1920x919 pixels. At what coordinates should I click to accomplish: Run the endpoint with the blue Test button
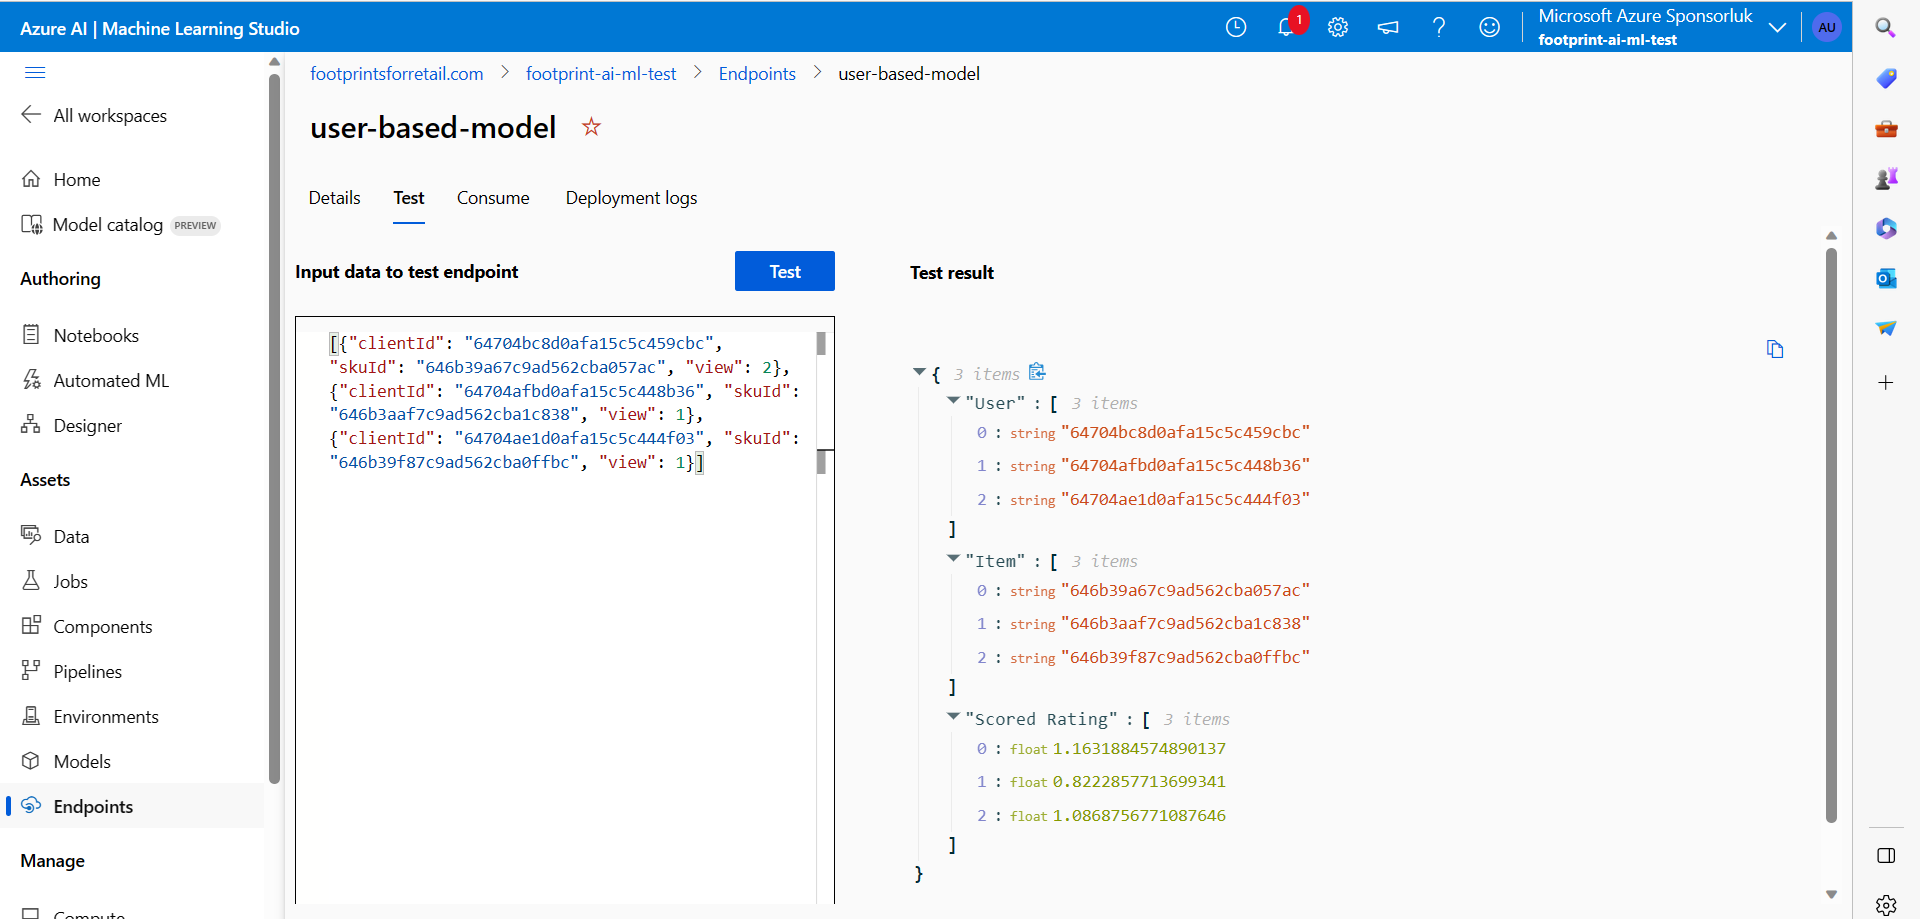pos(785,271)
